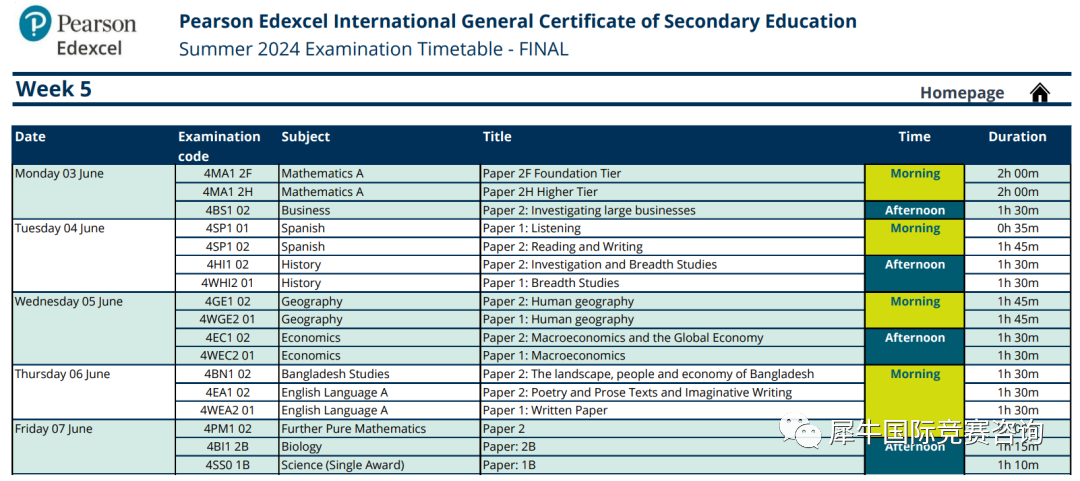1080x481 pixels.
Task: Click exam code 4MA1 2F
Action: [x=227, y=174]
